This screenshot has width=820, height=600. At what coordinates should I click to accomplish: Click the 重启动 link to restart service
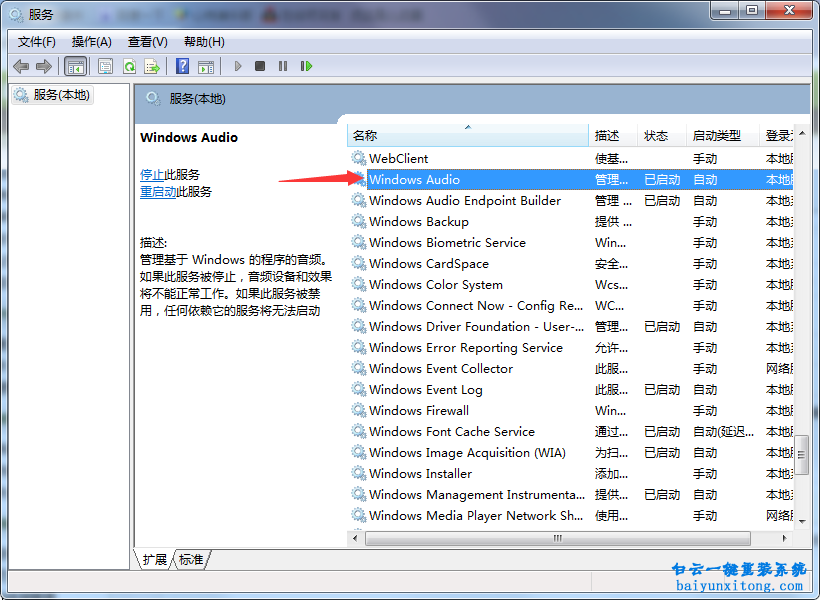[x=158, y=192]
